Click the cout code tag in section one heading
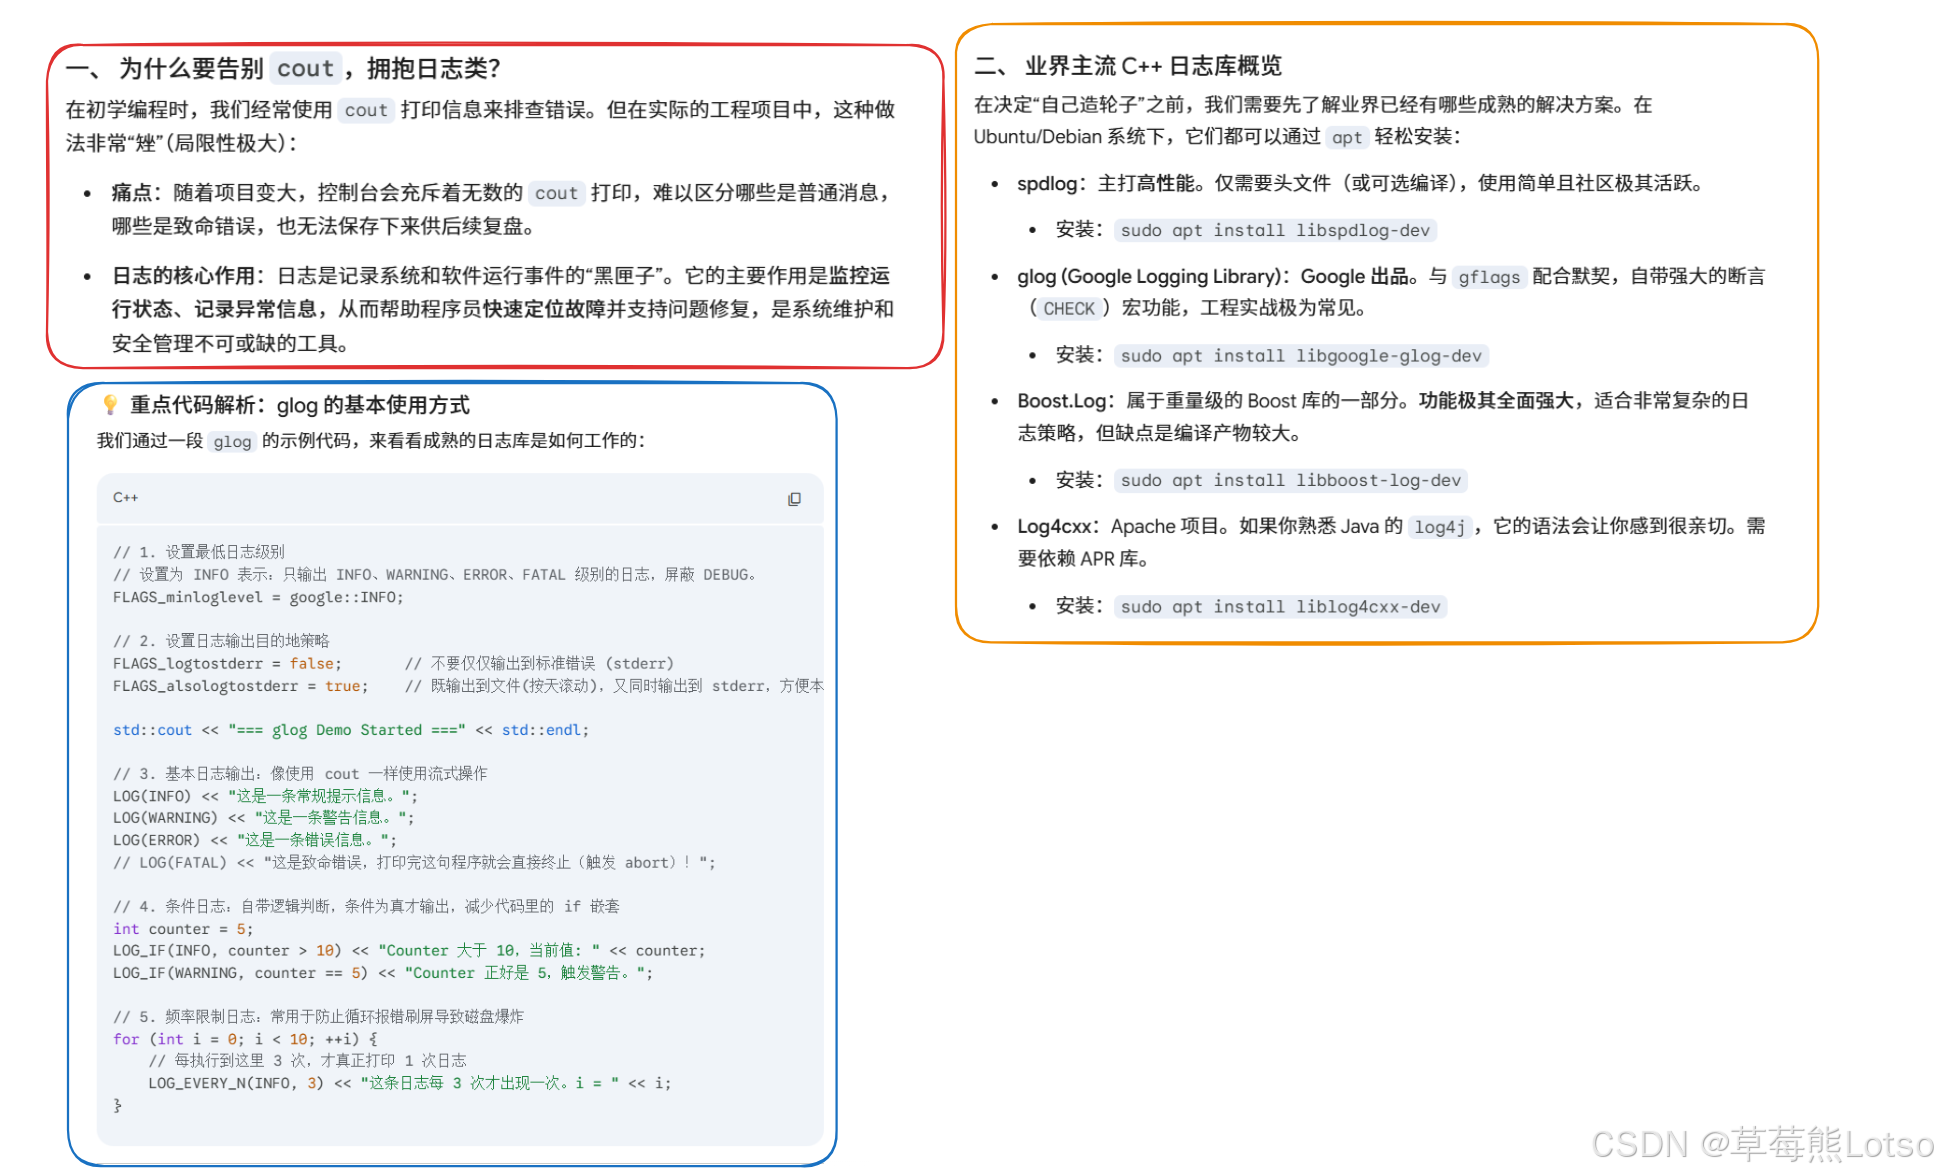 tap(305, 68)
